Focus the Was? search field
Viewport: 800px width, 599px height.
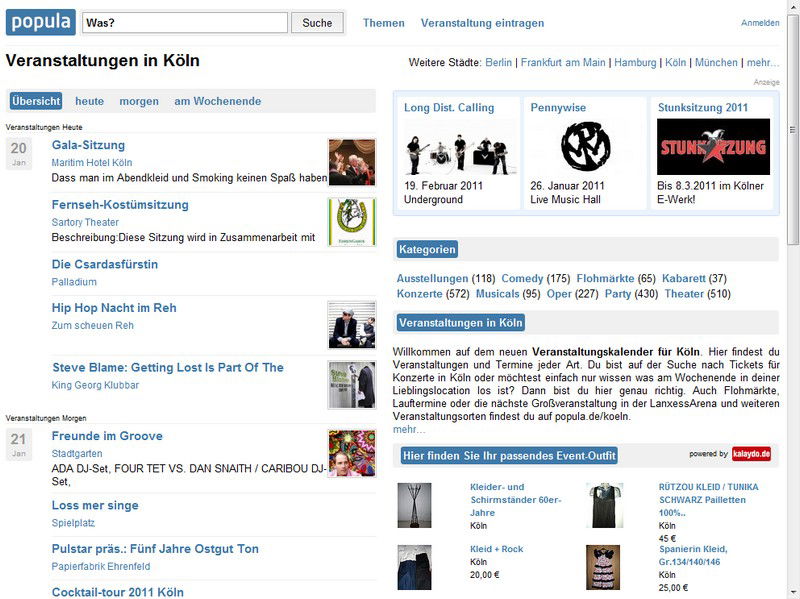[185, 22]
